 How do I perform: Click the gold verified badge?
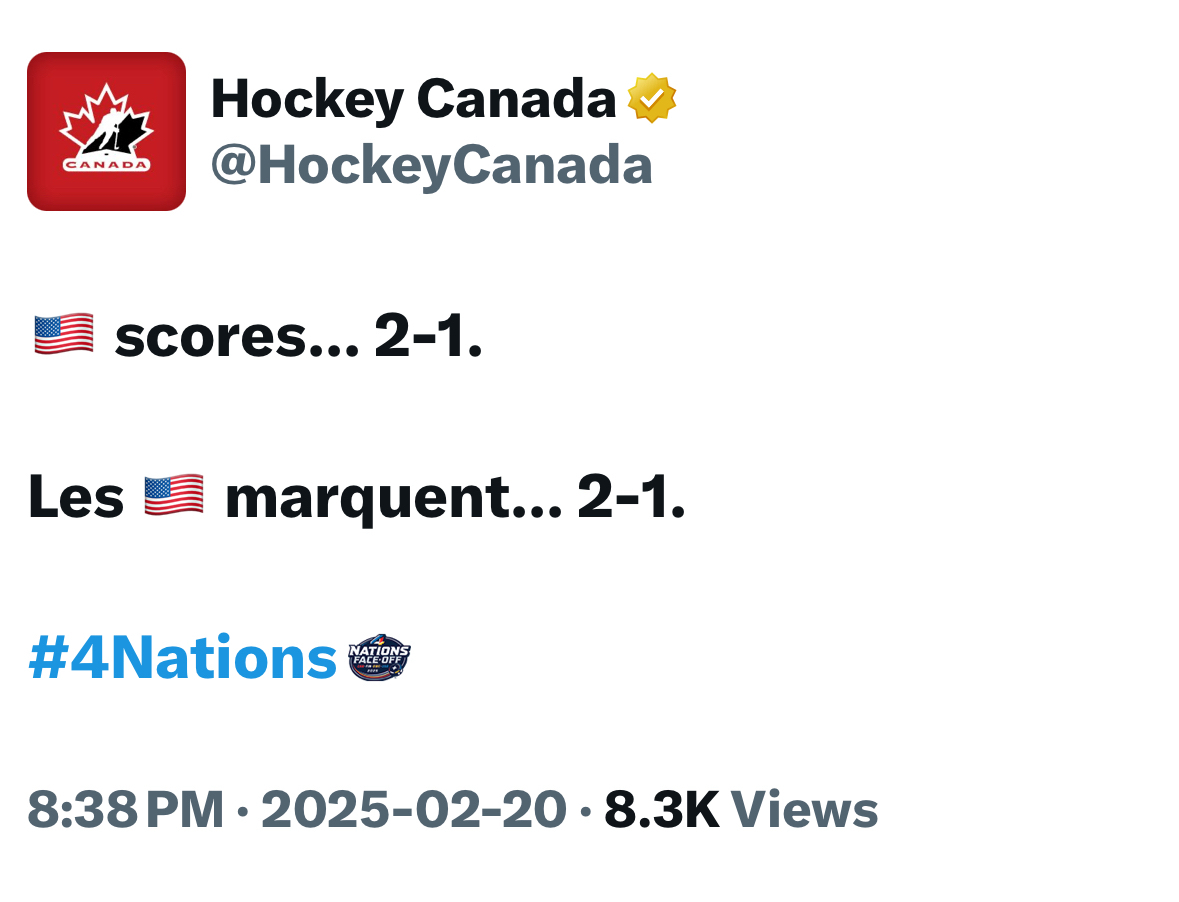tap(651, 98)
